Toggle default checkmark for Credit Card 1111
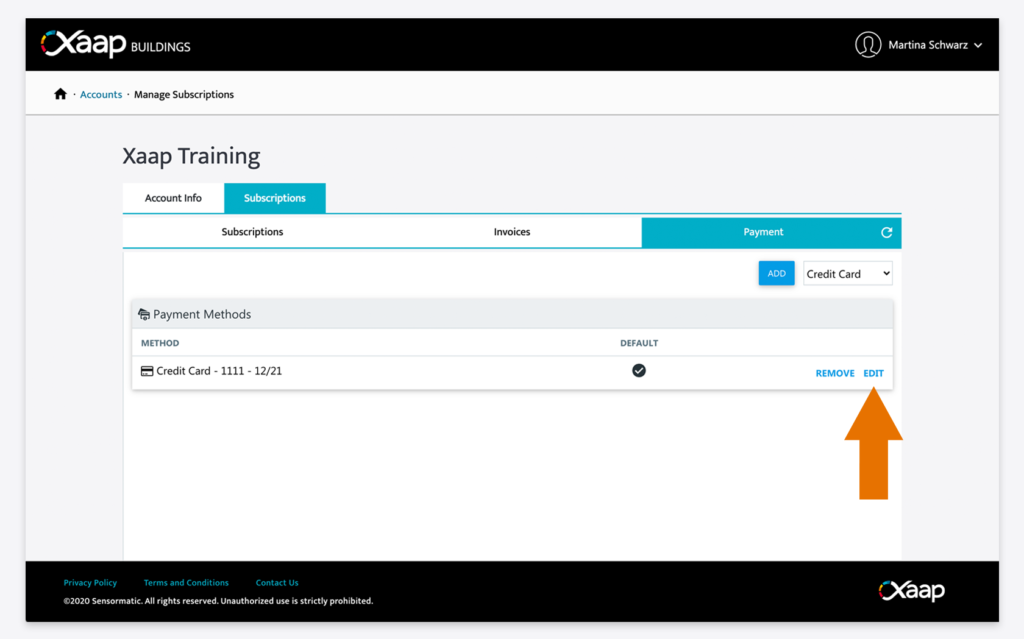Viewport: 1024px width, 639px height. (639, 370)
